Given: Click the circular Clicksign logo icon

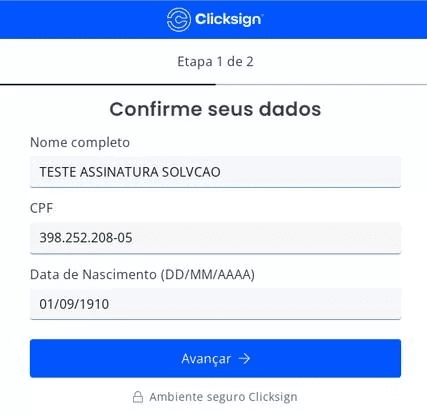Looking at the screenshot, I should coord(179,20).
